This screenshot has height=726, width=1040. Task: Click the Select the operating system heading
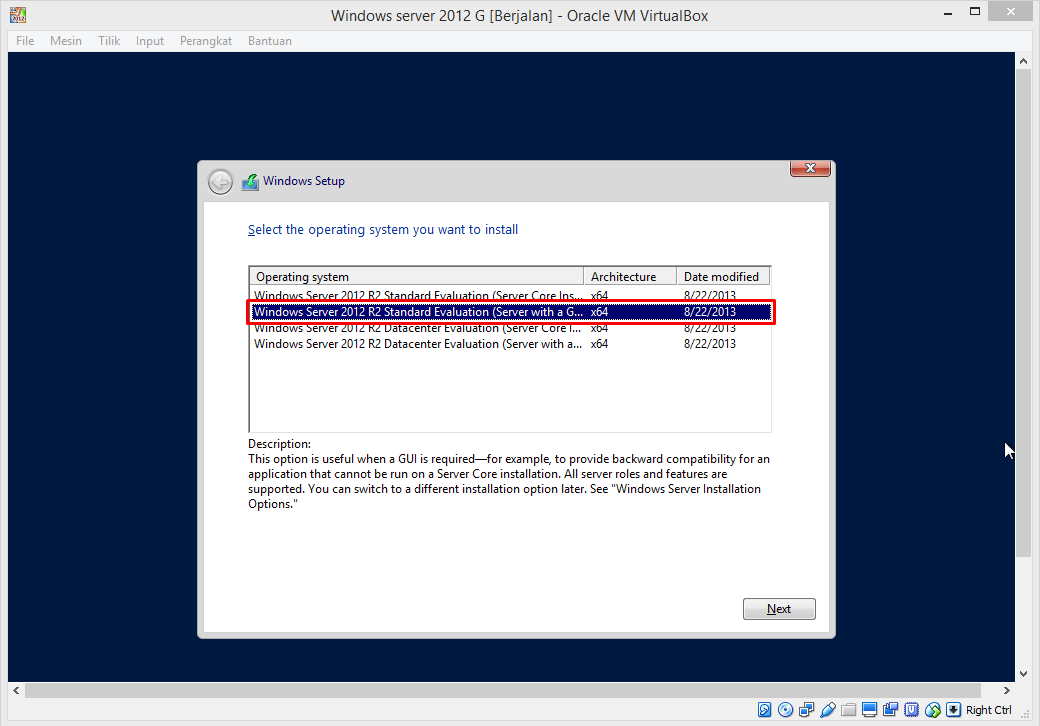(x=383, y=229)
